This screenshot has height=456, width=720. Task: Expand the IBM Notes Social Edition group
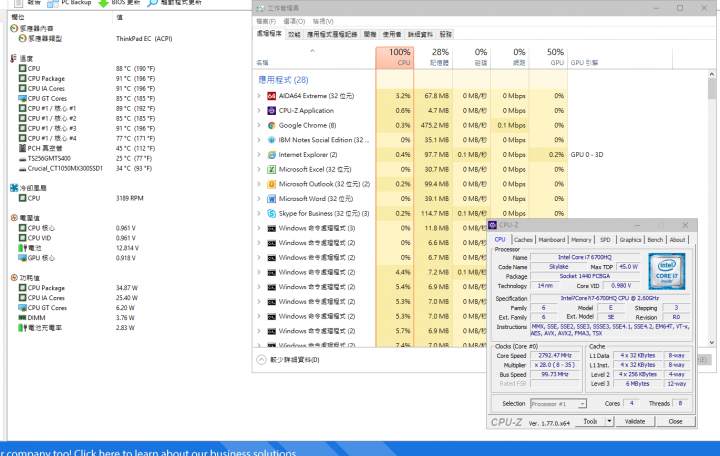pos(259,140)
